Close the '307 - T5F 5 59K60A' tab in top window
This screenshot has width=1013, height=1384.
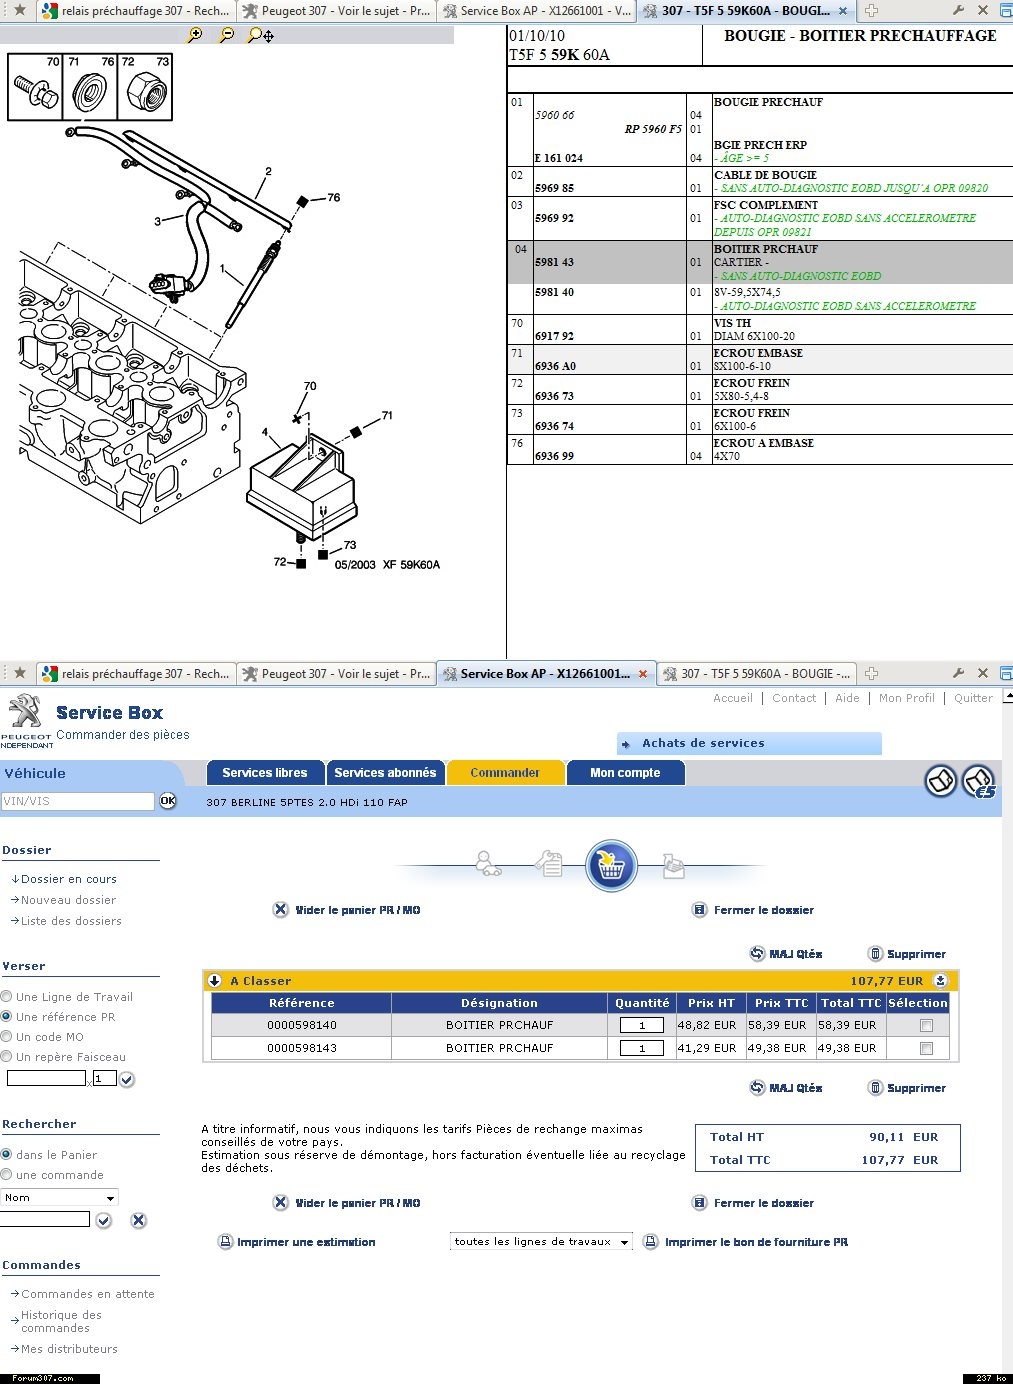pyautogui.click(x=843, y=11)
